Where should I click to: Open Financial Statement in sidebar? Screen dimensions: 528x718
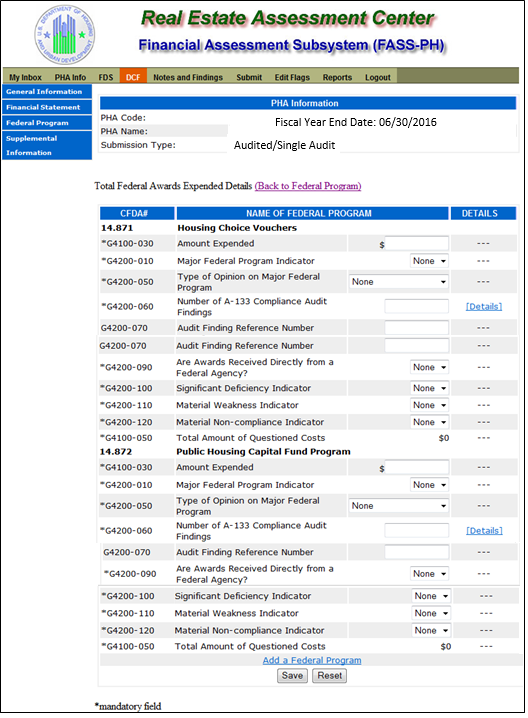[47, 107]
